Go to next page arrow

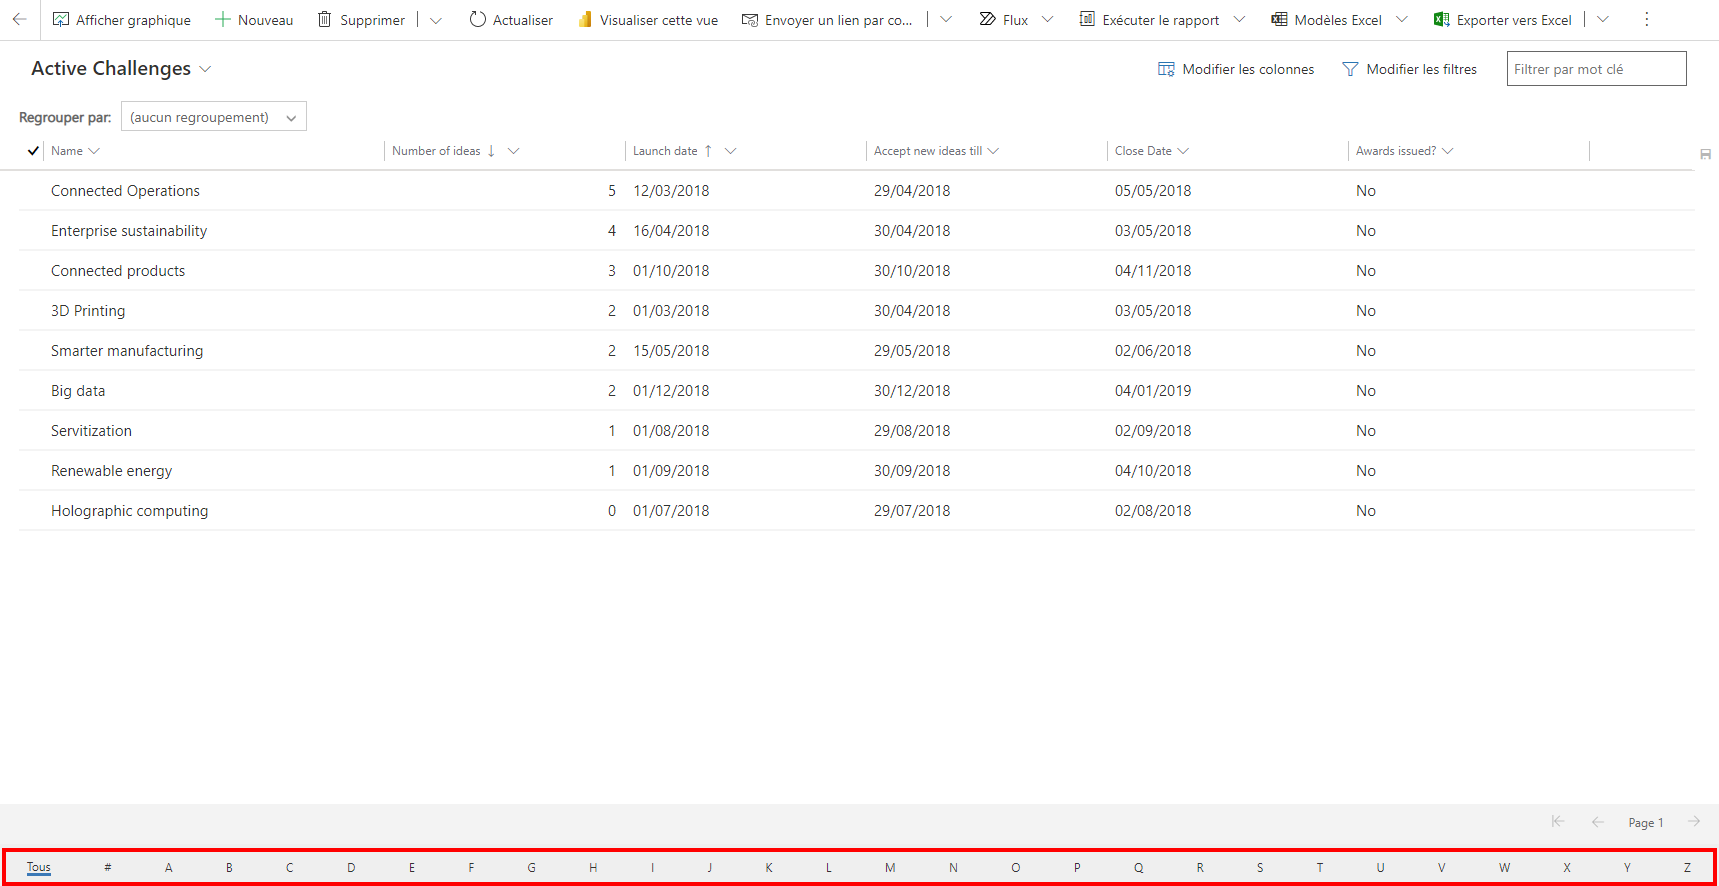[1694, 822]
